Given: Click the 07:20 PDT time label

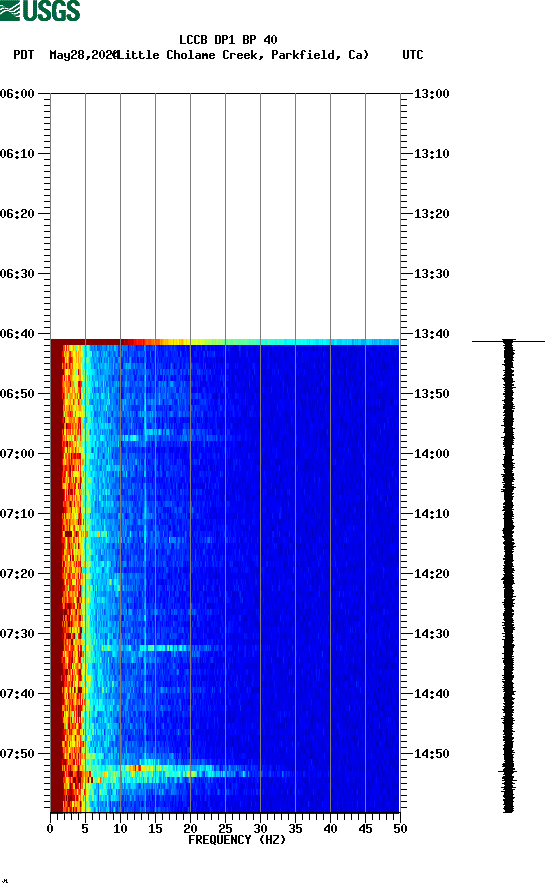Looking at the screenshot, I should 18,574.
